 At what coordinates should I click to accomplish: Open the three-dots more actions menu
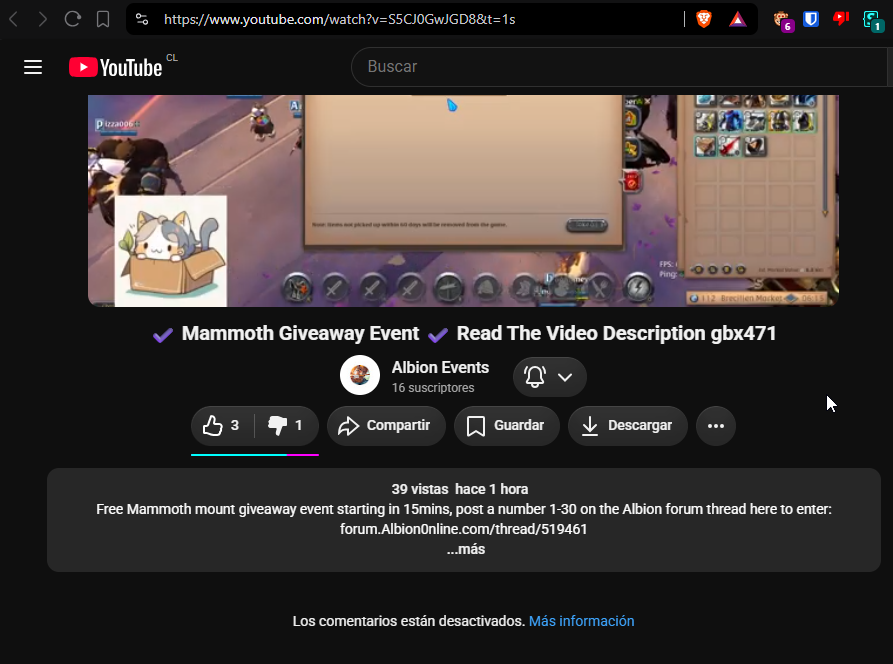pyautogui.click(x=716, y=425)
